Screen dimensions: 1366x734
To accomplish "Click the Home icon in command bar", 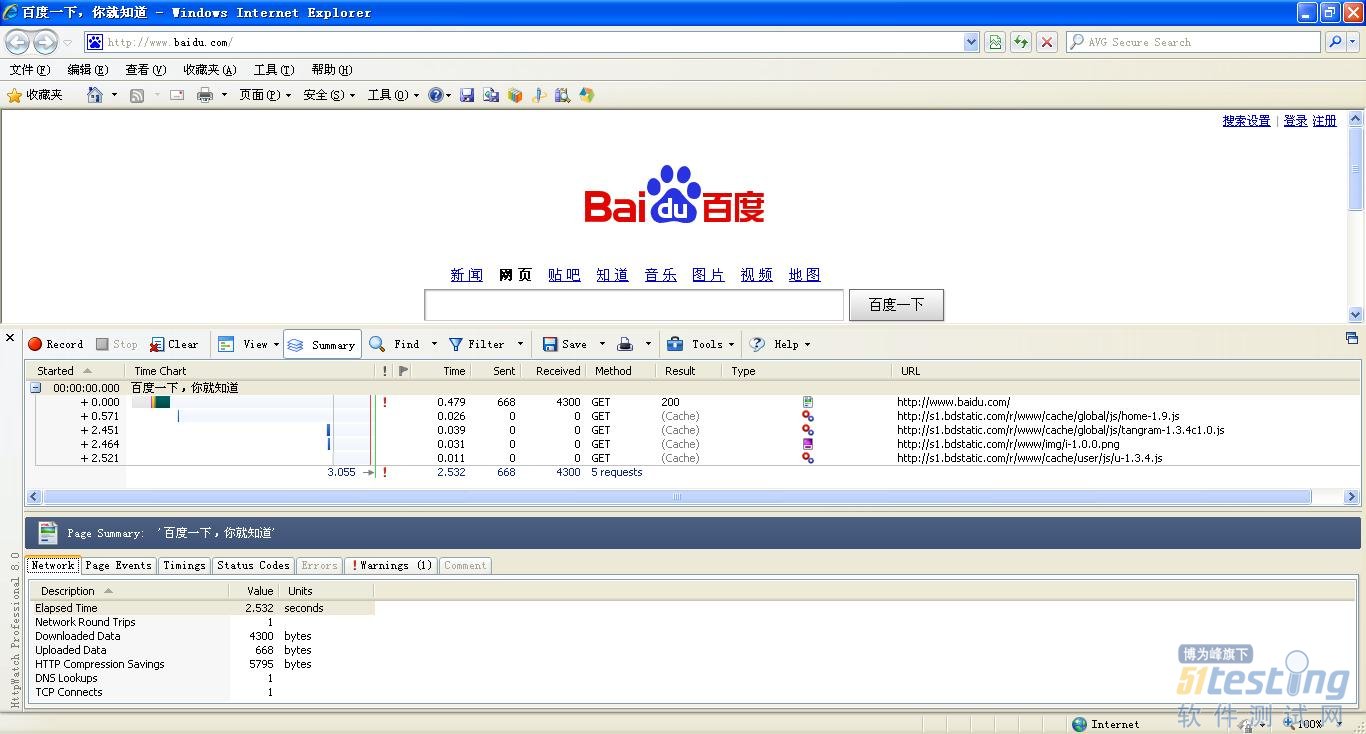I will point(95,95).
